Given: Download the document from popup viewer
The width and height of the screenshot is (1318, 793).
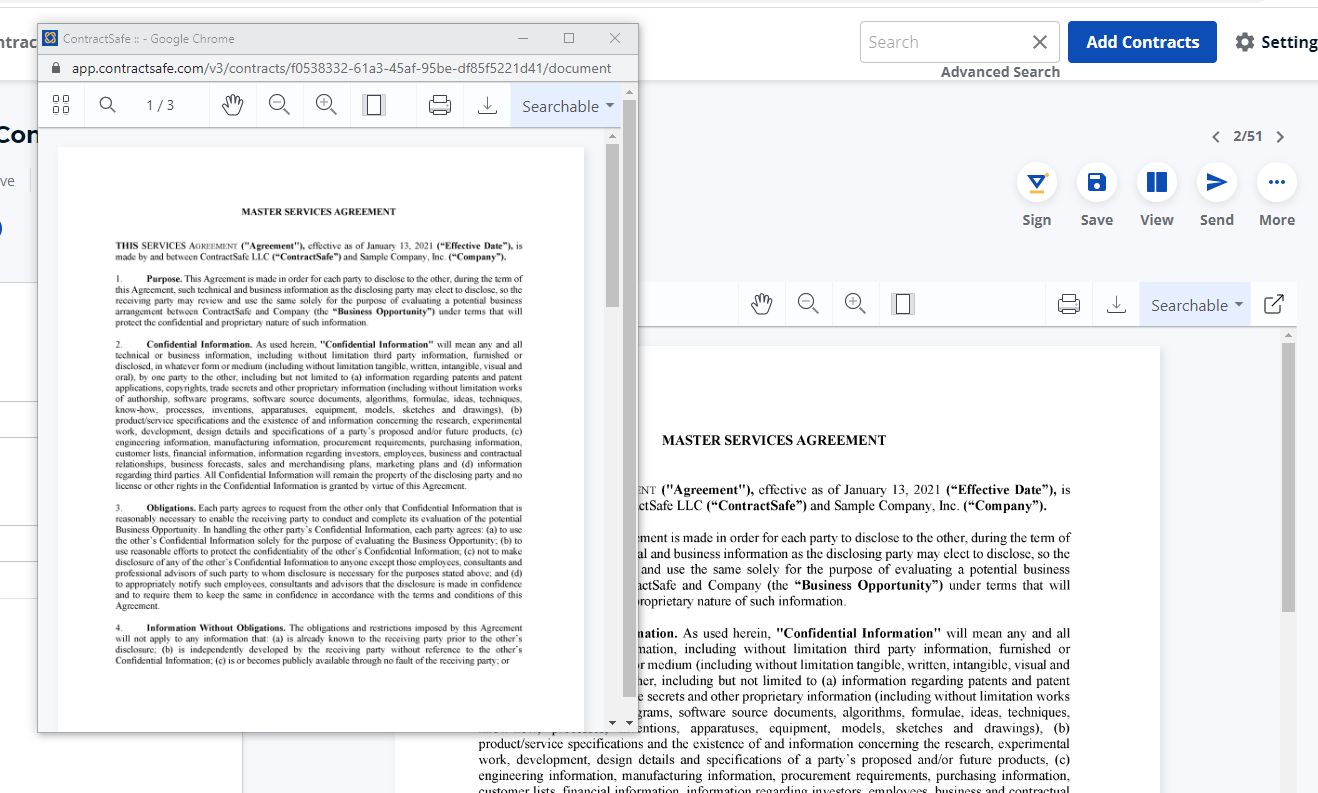Looking at the screenshot, I should 488,105.
